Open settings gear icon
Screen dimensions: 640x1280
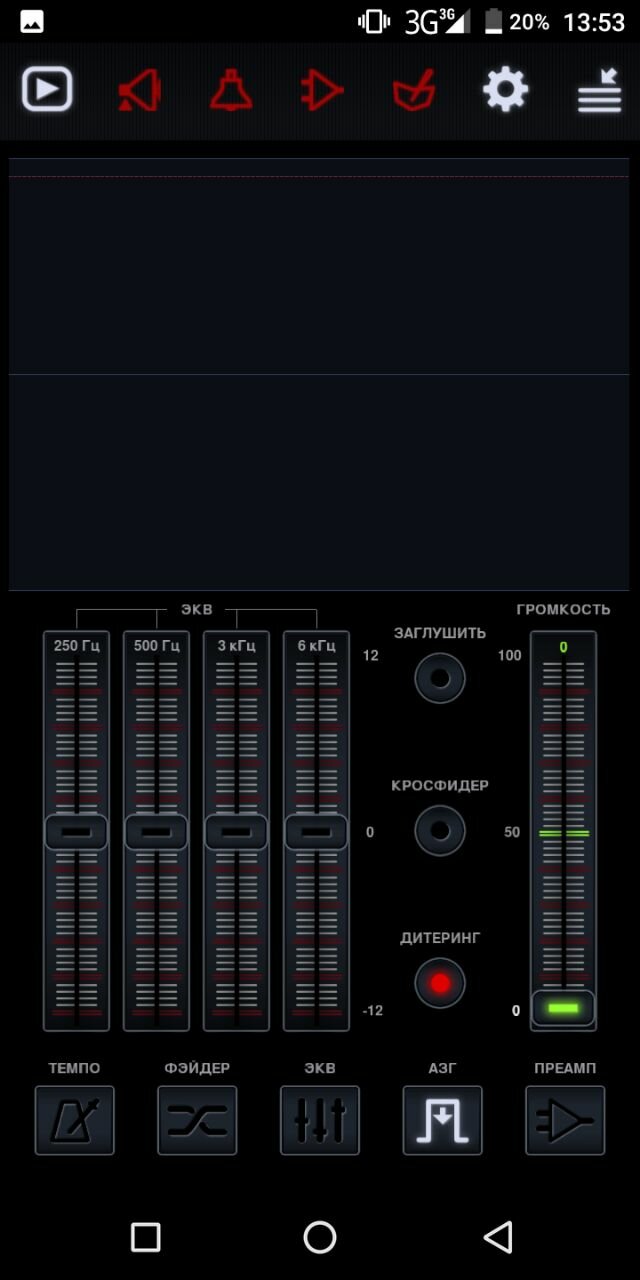505,90
